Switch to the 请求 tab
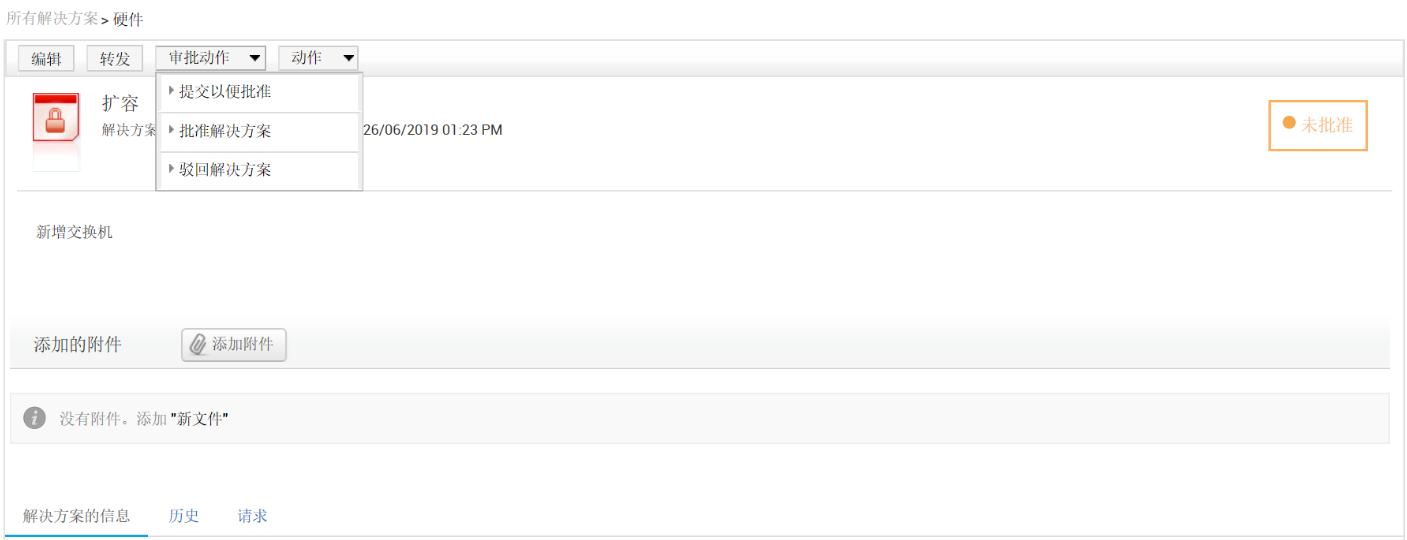This screenshot has width=1407, height=540. click(x=252, y=516)
